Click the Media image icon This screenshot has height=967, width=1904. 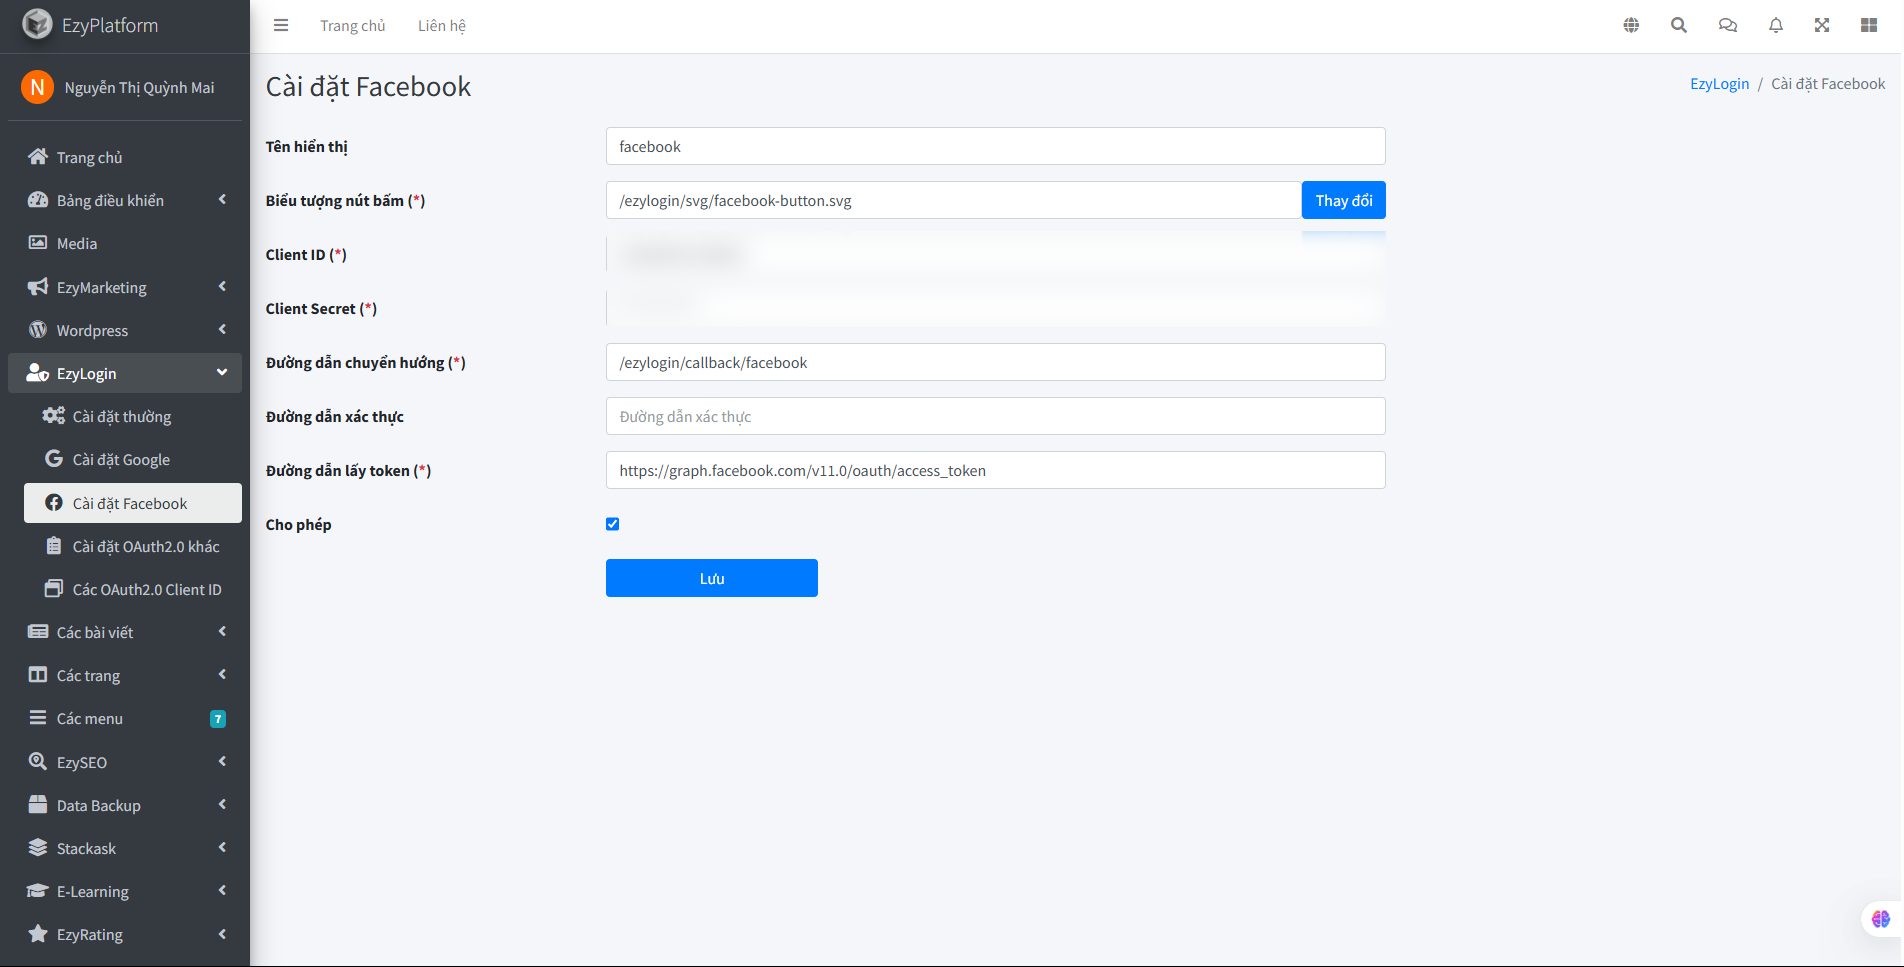pos(38,242)
